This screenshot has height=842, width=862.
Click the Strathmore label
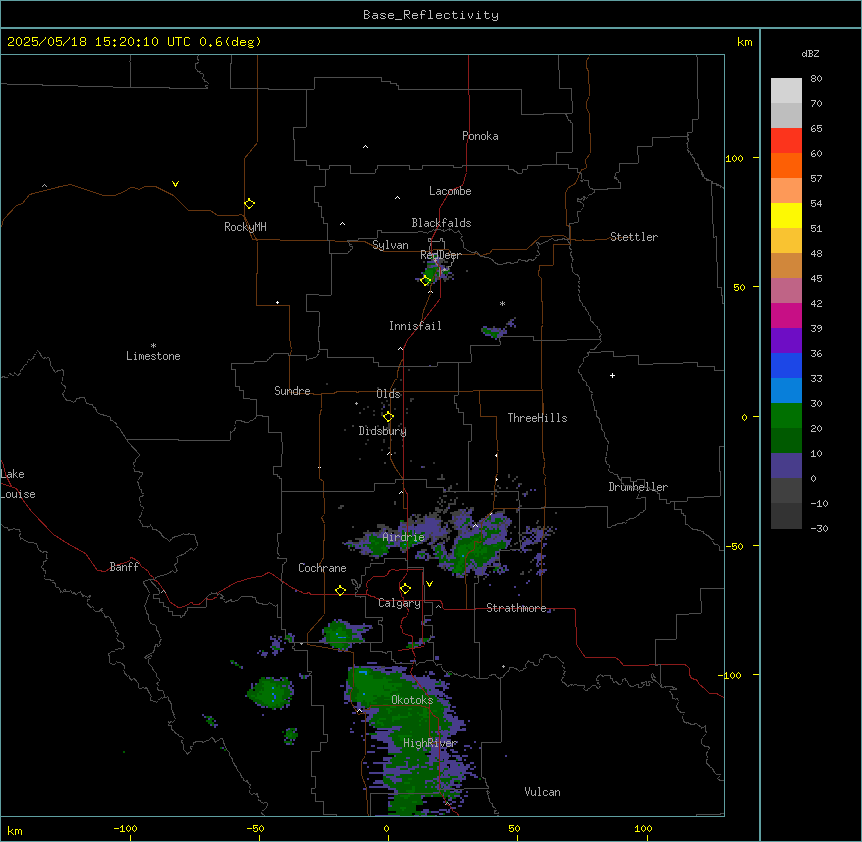tap(516, 608)
